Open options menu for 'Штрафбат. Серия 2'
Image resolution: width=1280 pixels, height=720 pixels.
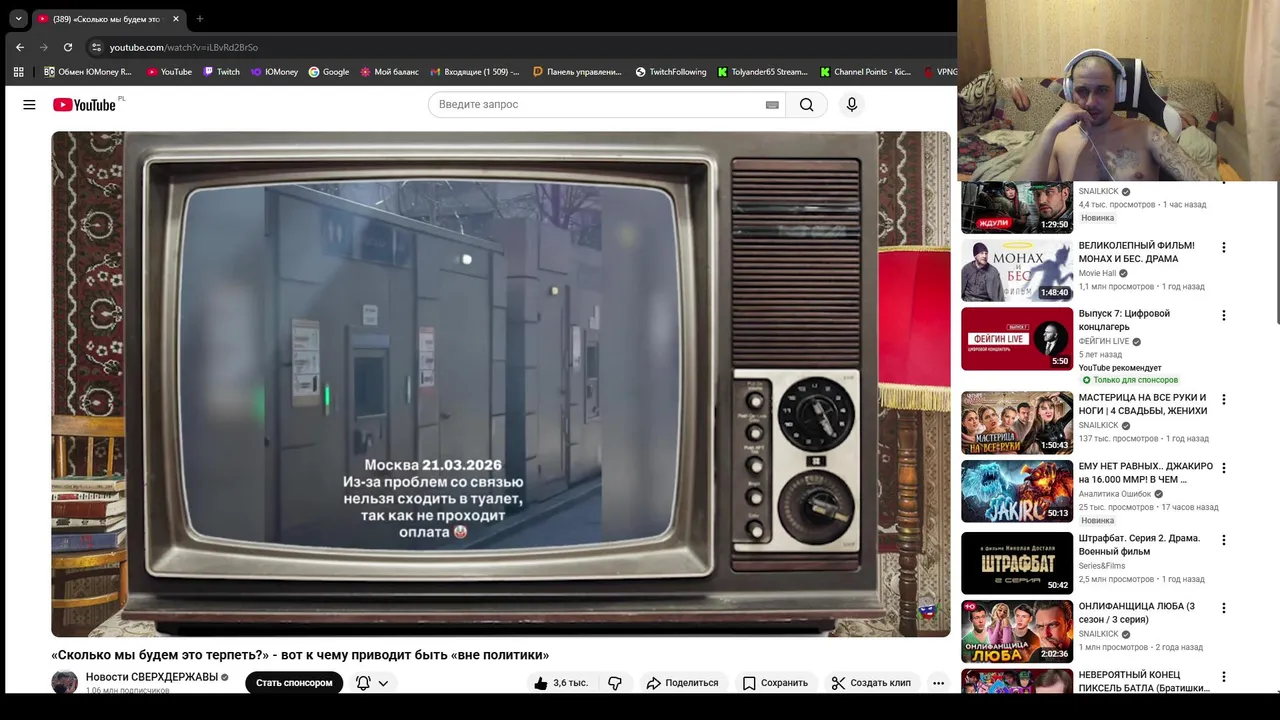1223,540
